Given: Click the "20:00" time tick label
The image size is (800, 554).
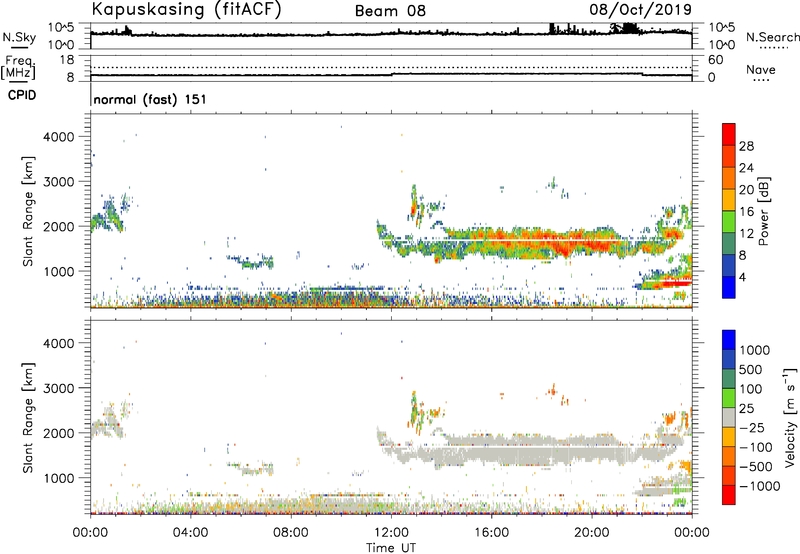Looking at the screenshot, I should [x=591, y=533].
